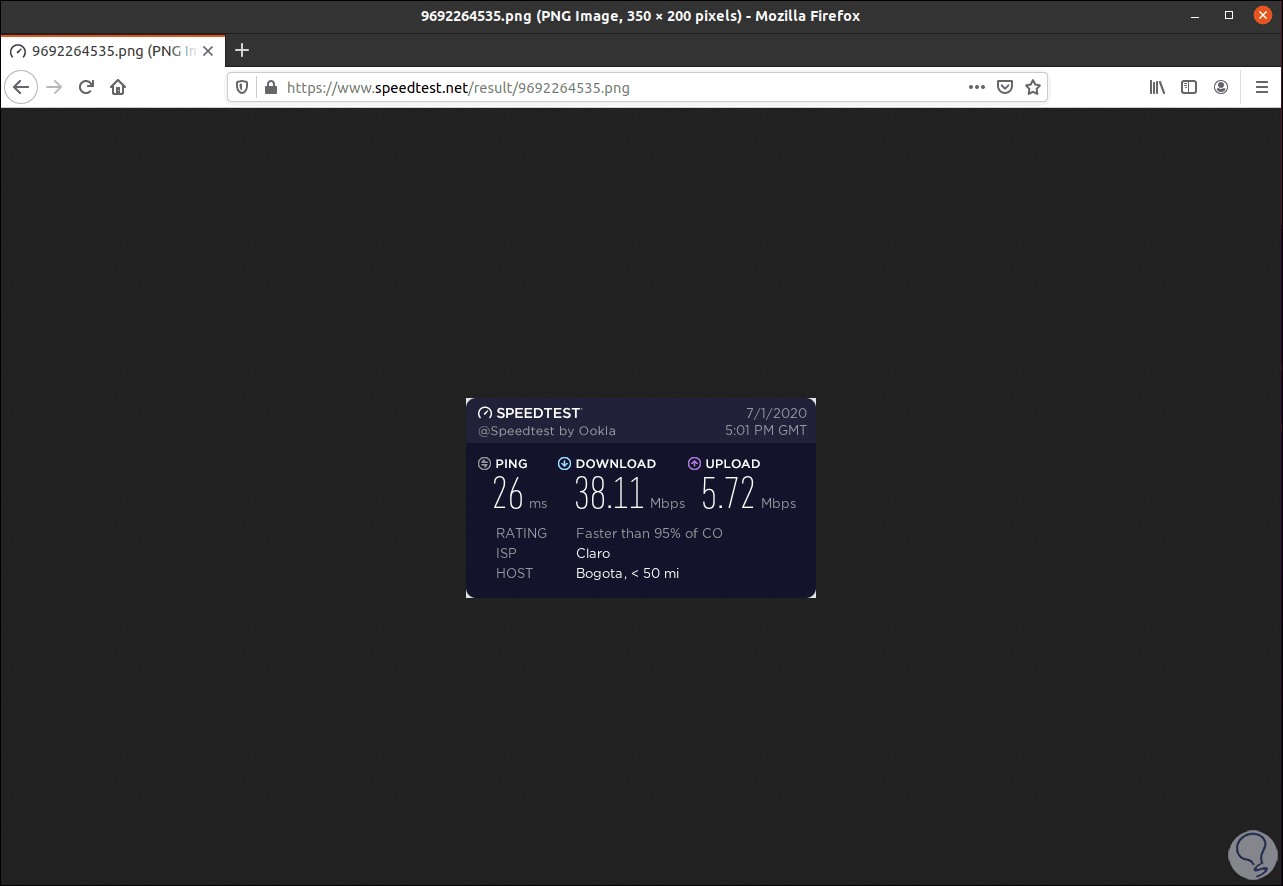Image resolution: width=1283 pixels, height=886 pixels.
Task: Click the forward navigation arrow
Action: (x=54, y=87)
